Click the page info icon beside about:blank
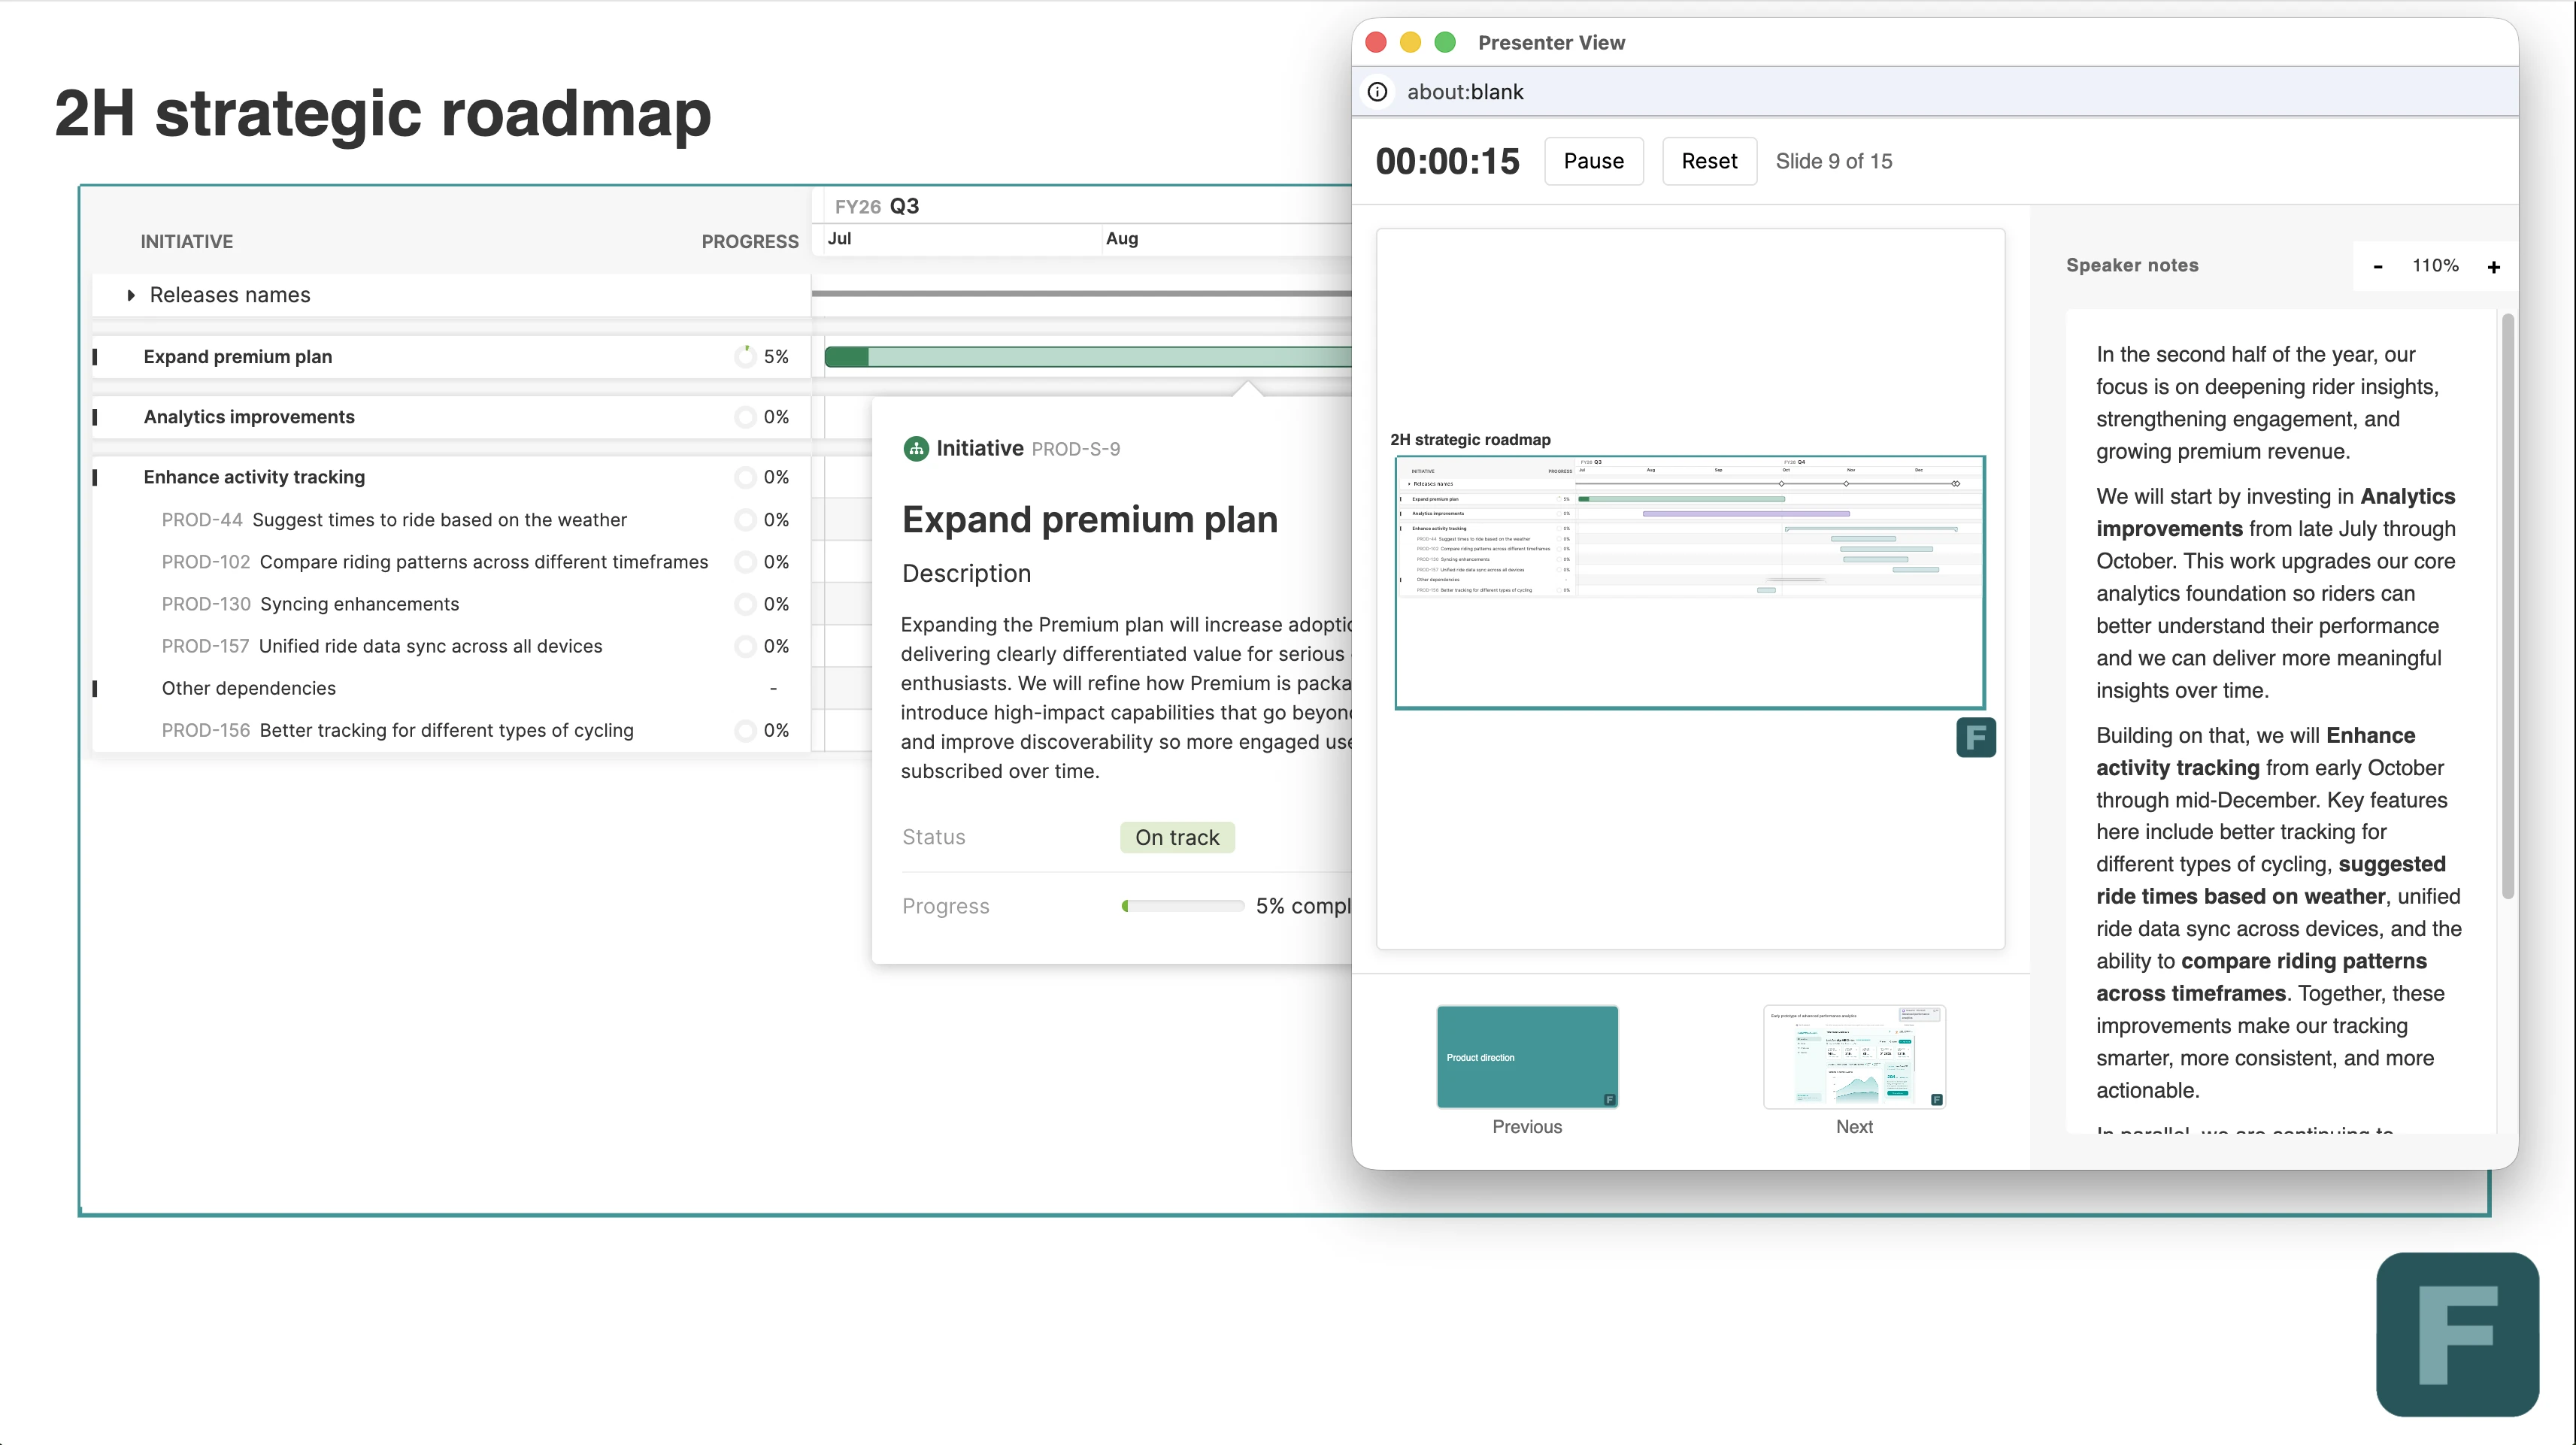Screen dimensions: 2576x1445 point(1377,92)
